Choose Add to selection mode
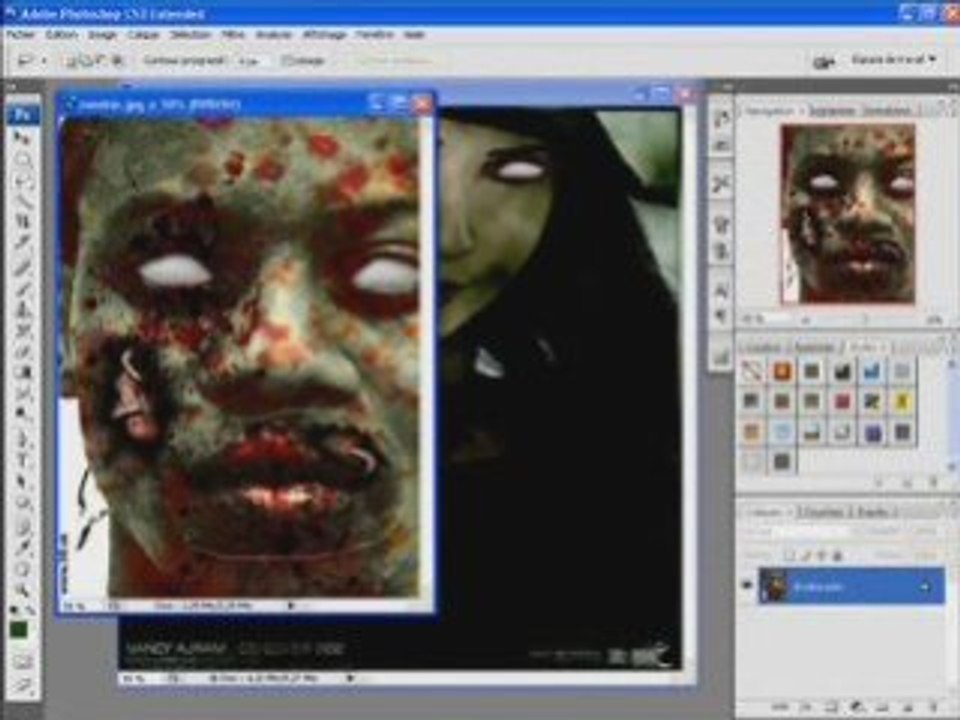The image size is (960, 720). point(85,60)
